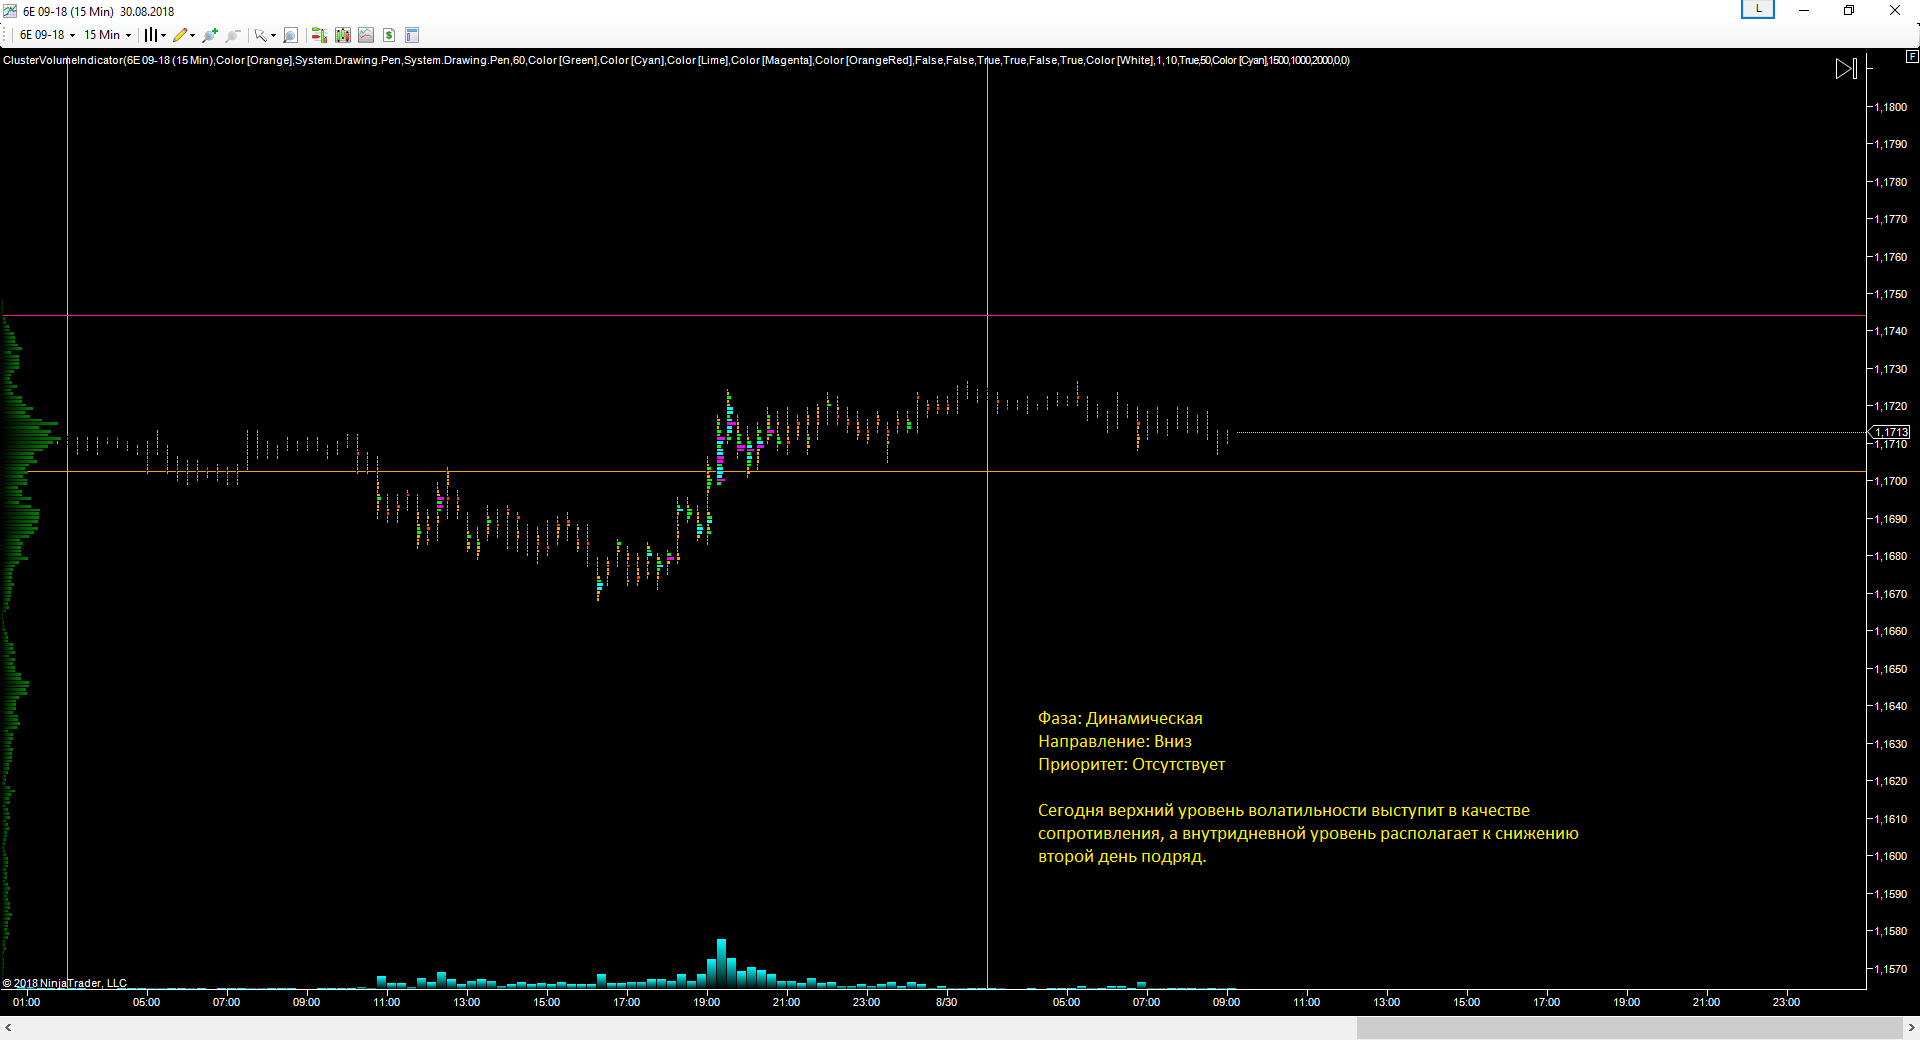Select the cursor pointer tool
The width and height of the screenshot is (1920, 1040).
click(x=261, y=35)
